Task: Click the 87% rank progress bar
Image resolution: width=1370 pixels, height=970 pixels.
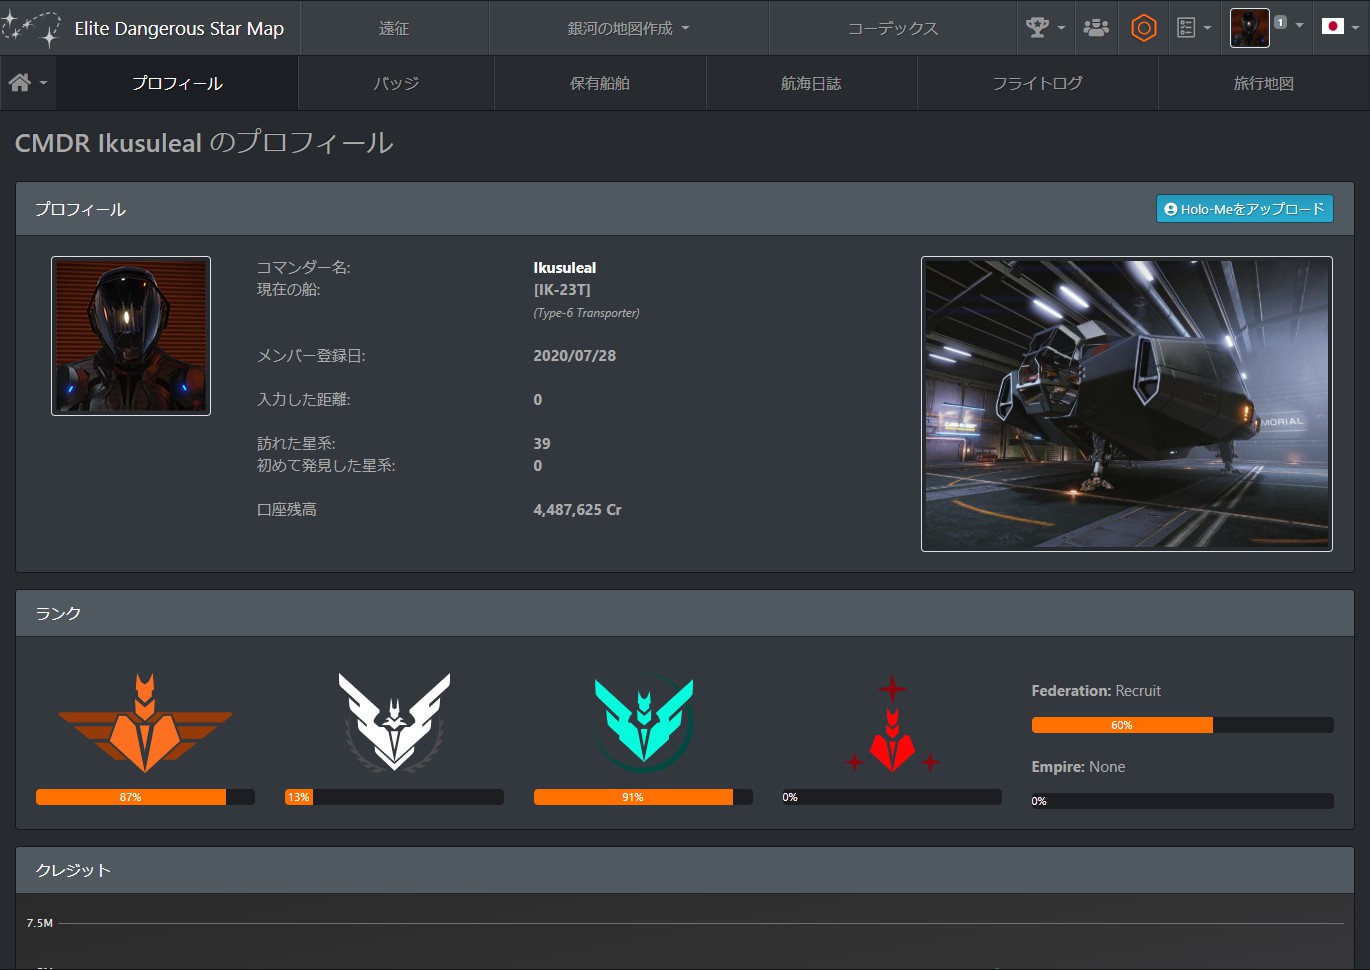Action: 145,797
